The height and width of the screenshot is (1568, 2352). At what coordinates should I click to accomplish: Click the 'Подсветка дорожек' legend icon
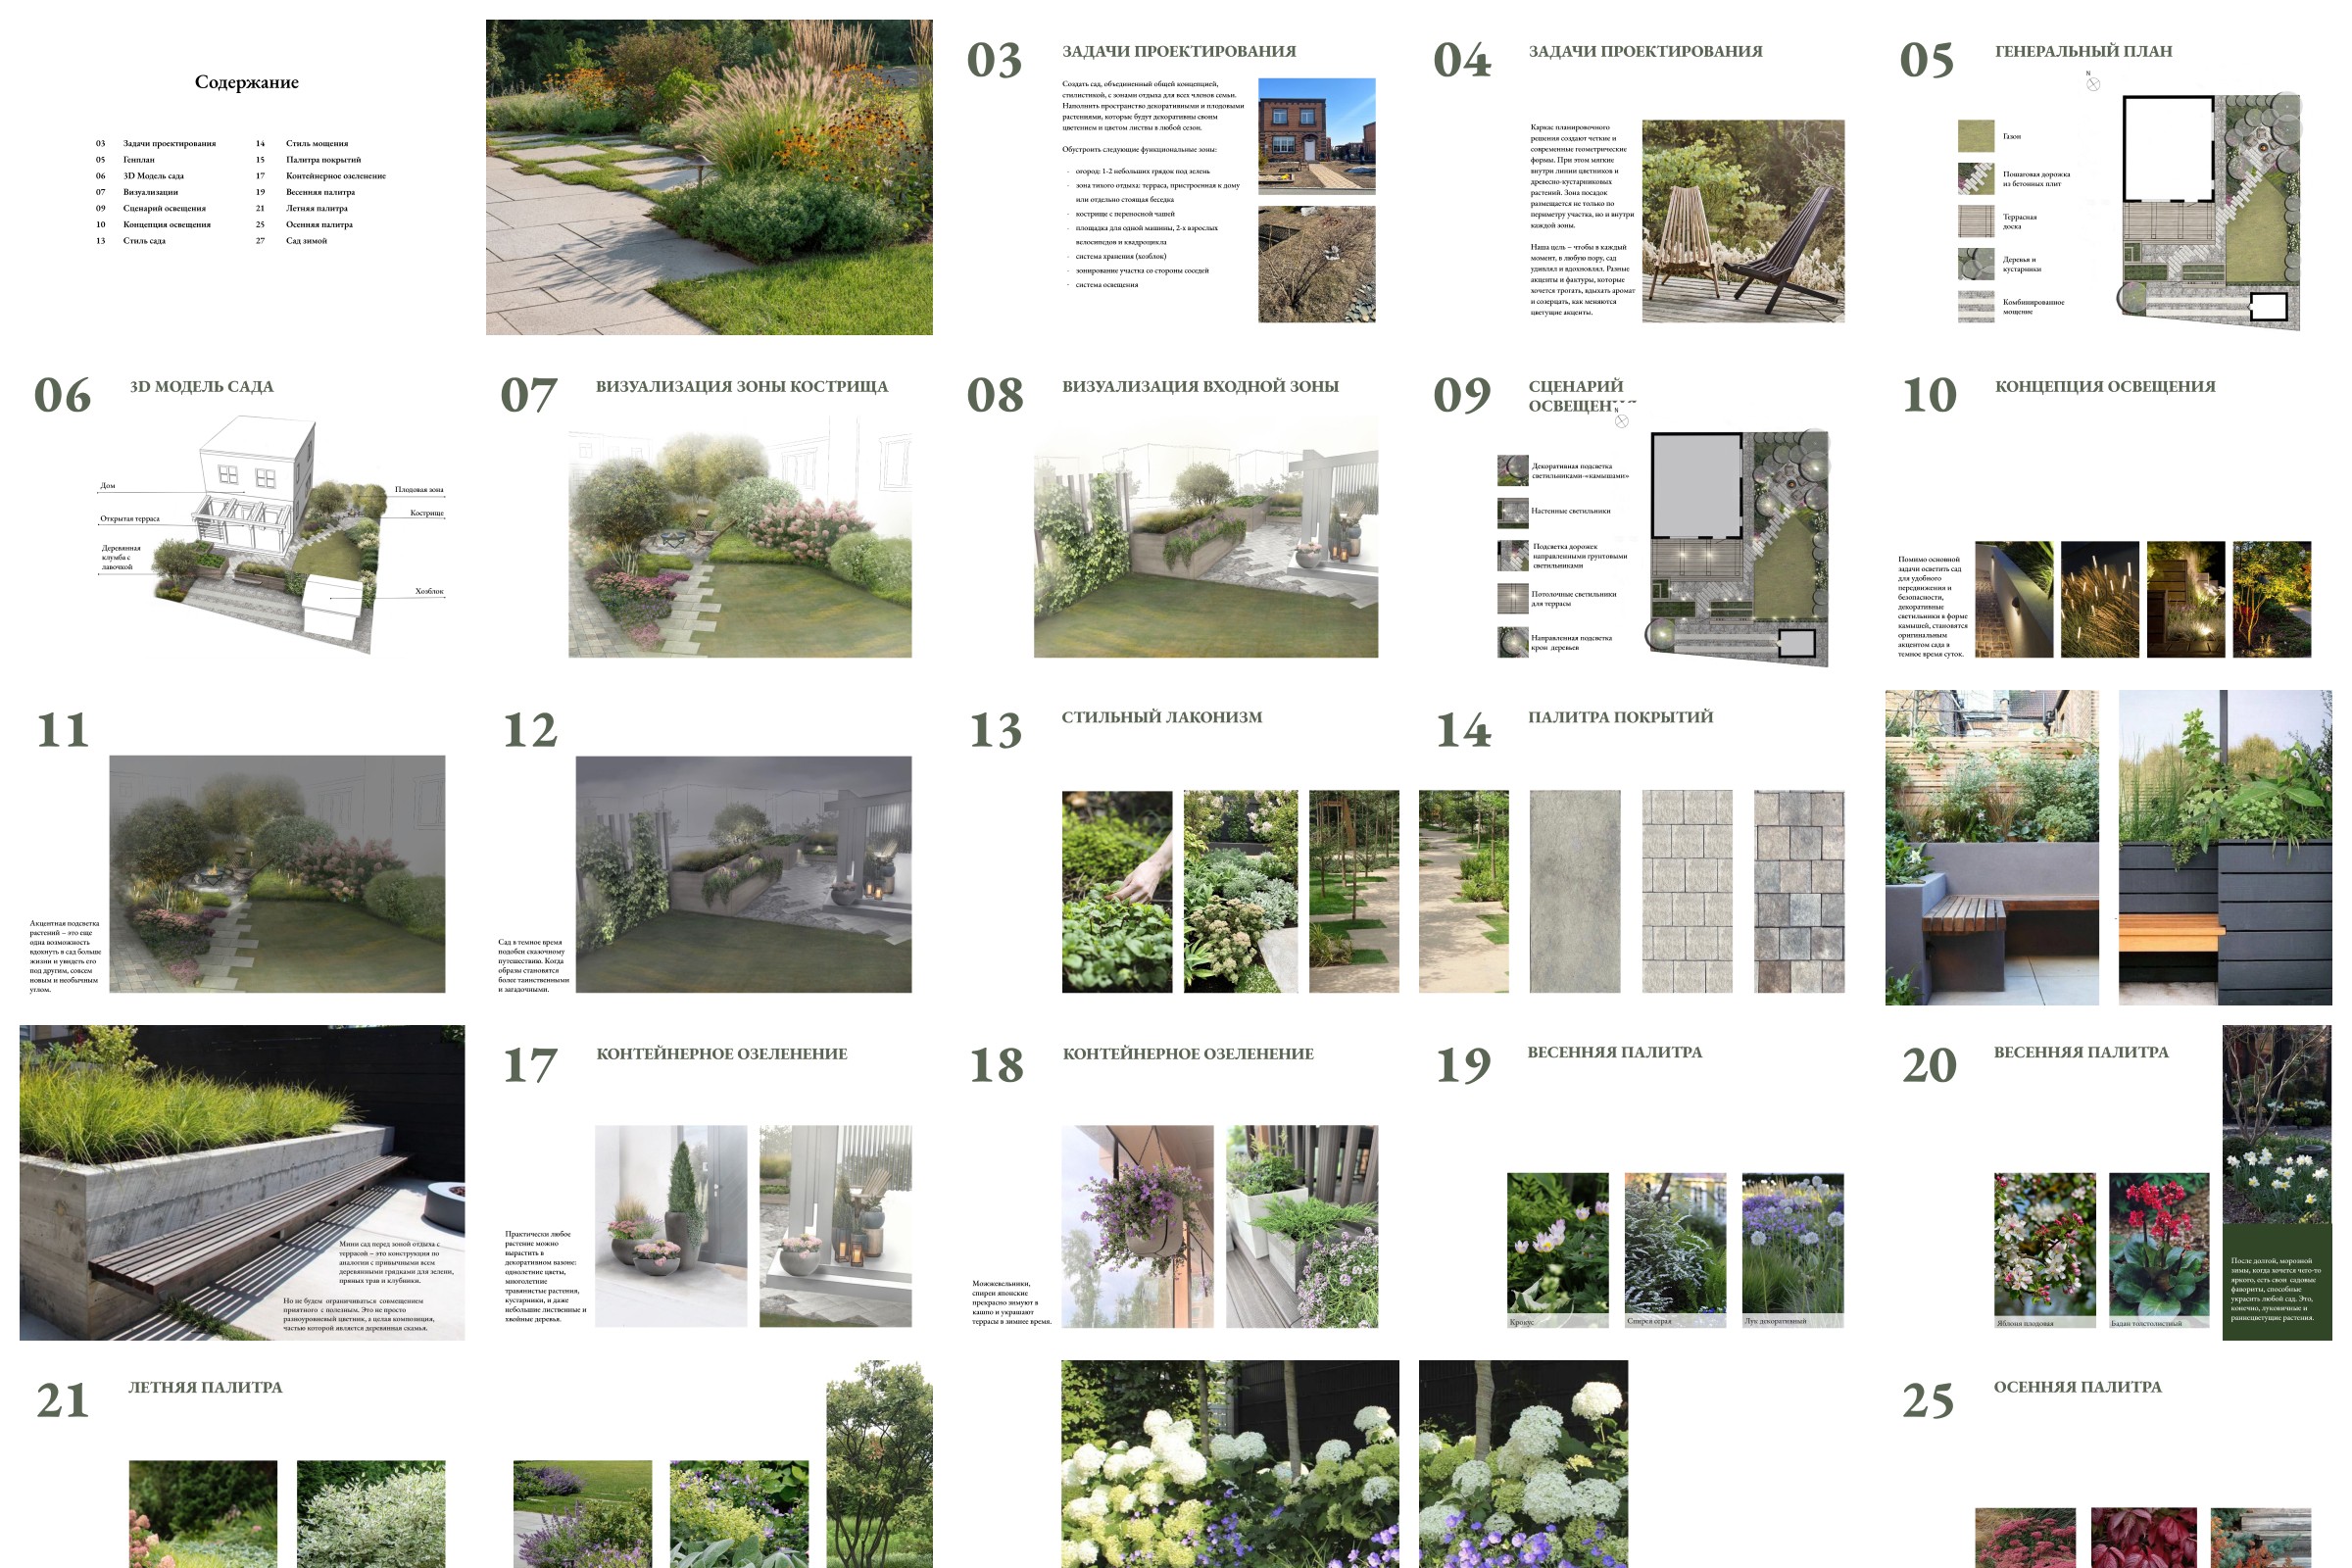[1512, 555]
